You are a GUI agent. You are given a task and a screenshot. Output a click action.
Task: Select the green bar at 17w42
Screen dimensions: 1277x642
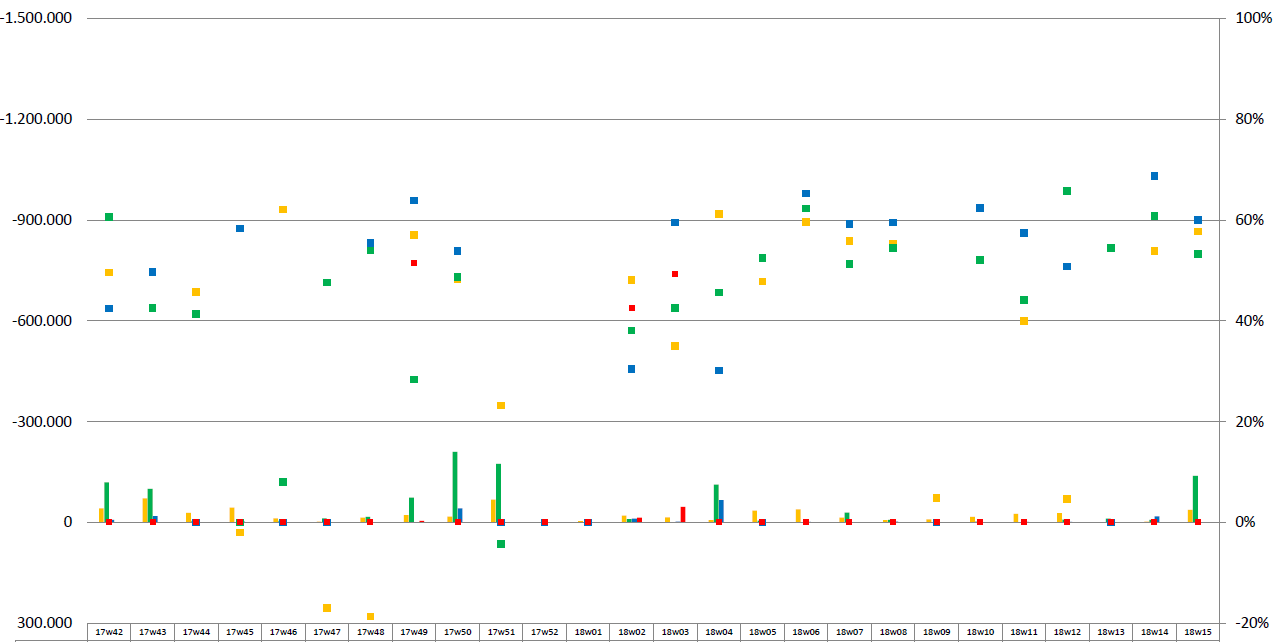(x=107, y=502)
